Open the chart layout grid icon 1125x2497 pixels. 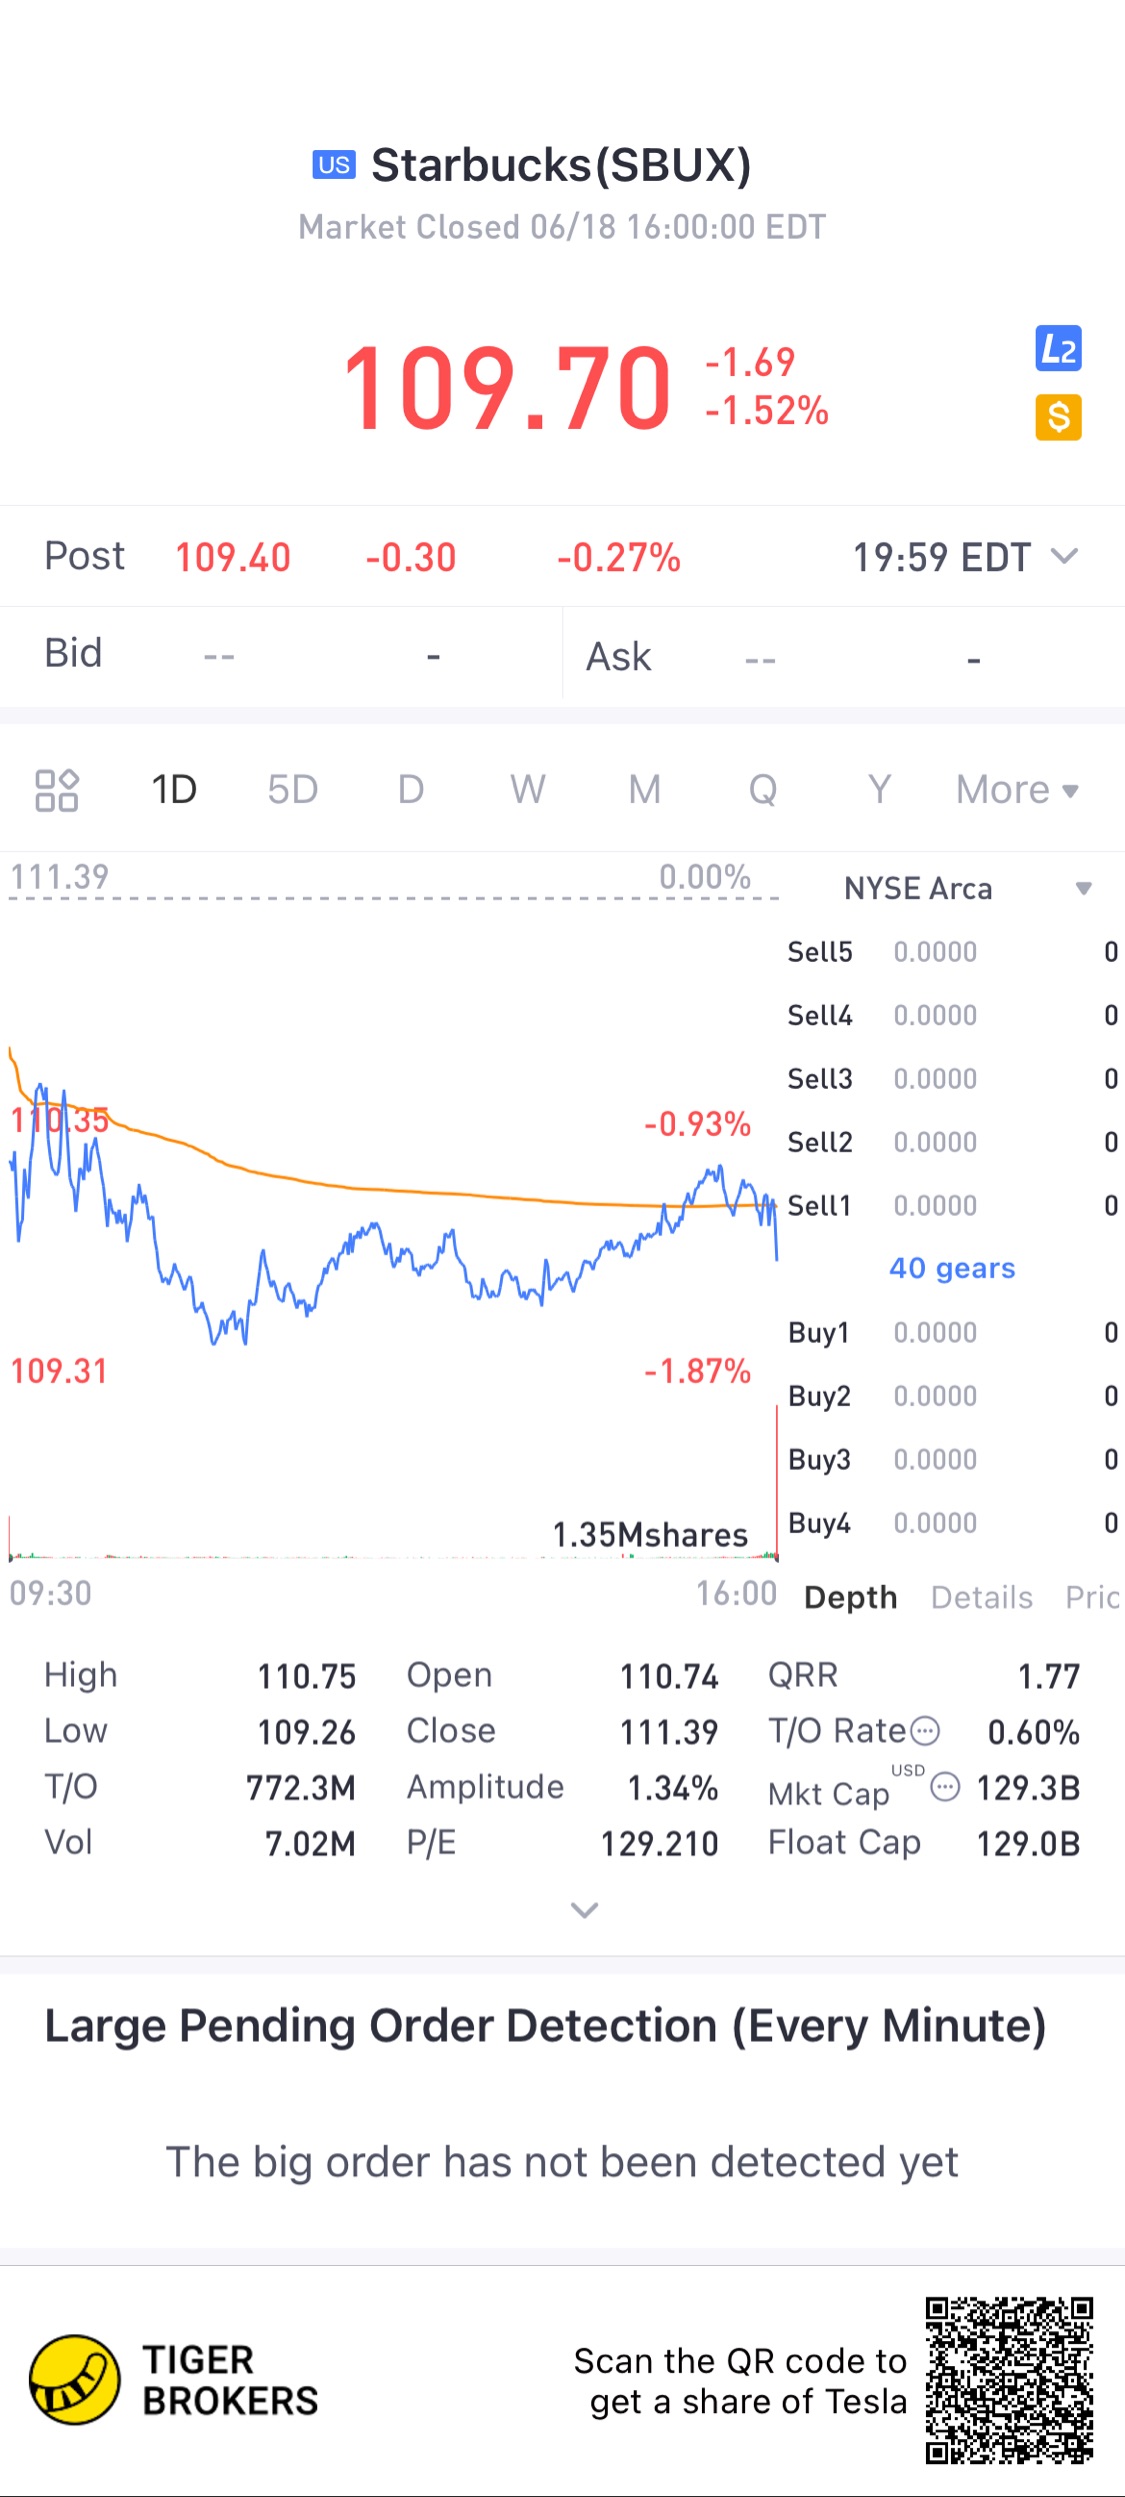pyautogui.click(x=57, y=790)
